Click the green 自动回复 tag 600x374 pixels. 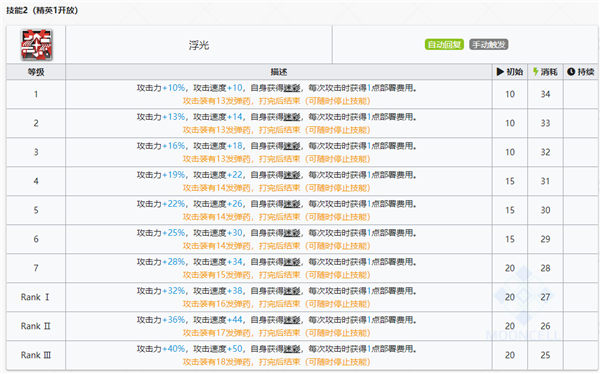coord(444,45)
